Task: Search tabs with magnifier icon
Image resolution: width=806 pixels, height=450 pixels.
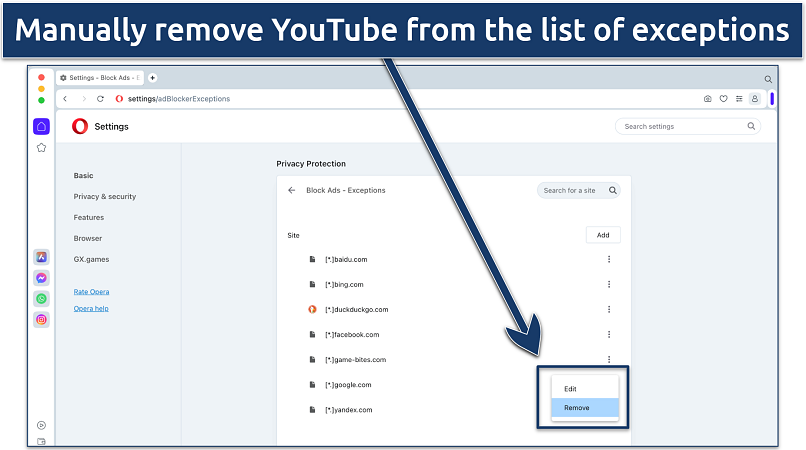Action: point(768,79)
